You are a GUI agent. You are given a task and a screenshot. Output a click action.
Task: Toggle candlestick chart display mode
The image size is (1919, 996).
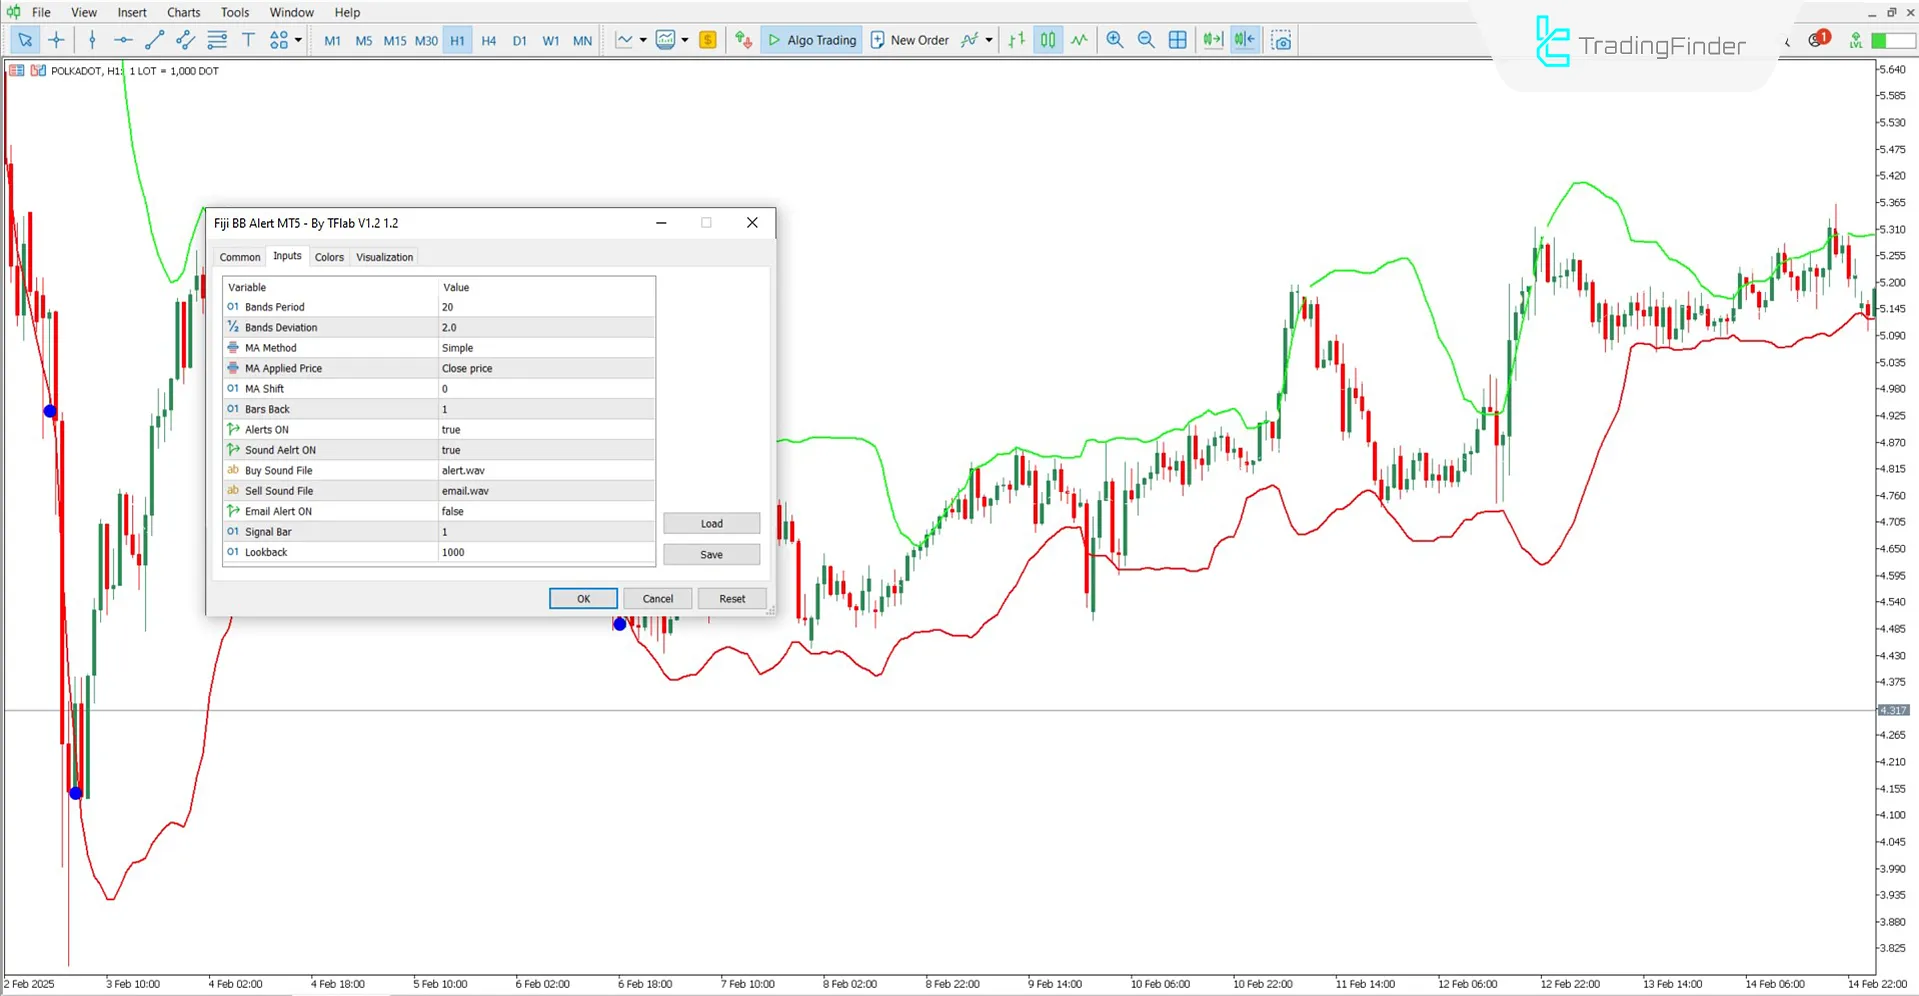[x=1047, y=40]
